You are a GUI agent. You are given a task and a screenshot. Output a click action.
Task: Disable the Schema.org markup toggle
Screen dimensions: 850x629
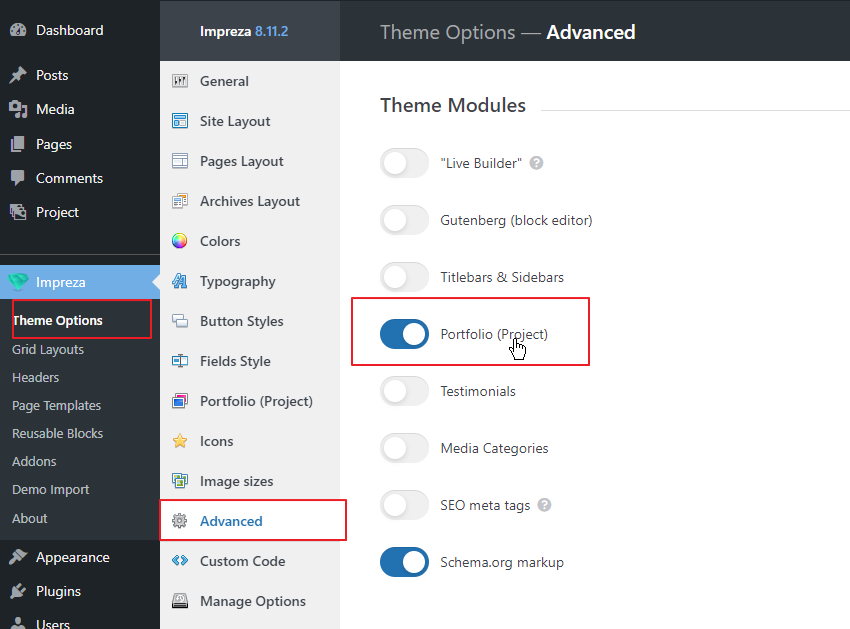404,562
